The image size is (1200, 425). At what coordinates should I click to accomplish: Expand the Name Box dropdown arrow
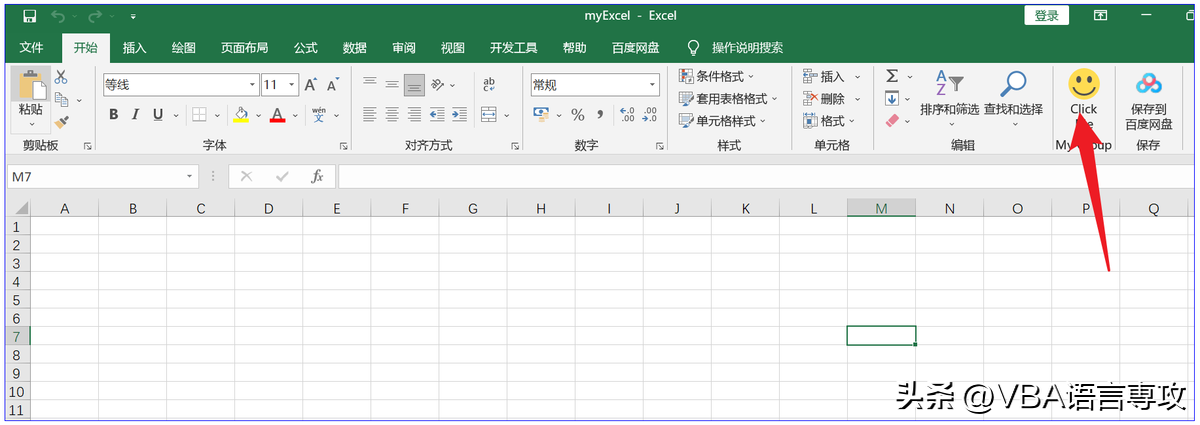coord(190,176)
